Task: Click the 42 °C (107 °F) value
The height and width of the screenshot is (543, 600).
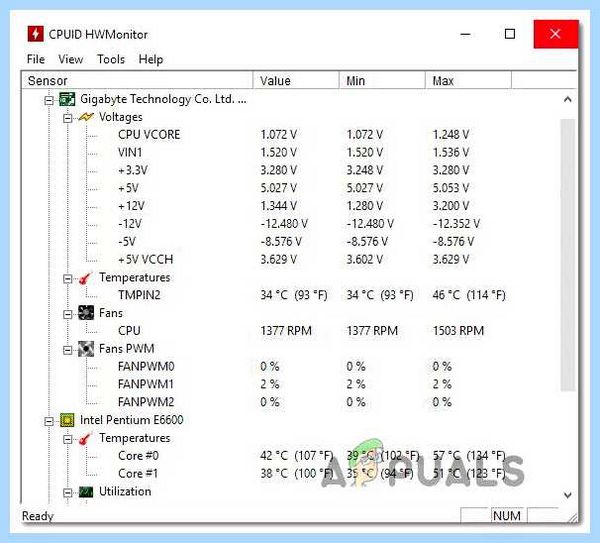Action: point(297,456)
